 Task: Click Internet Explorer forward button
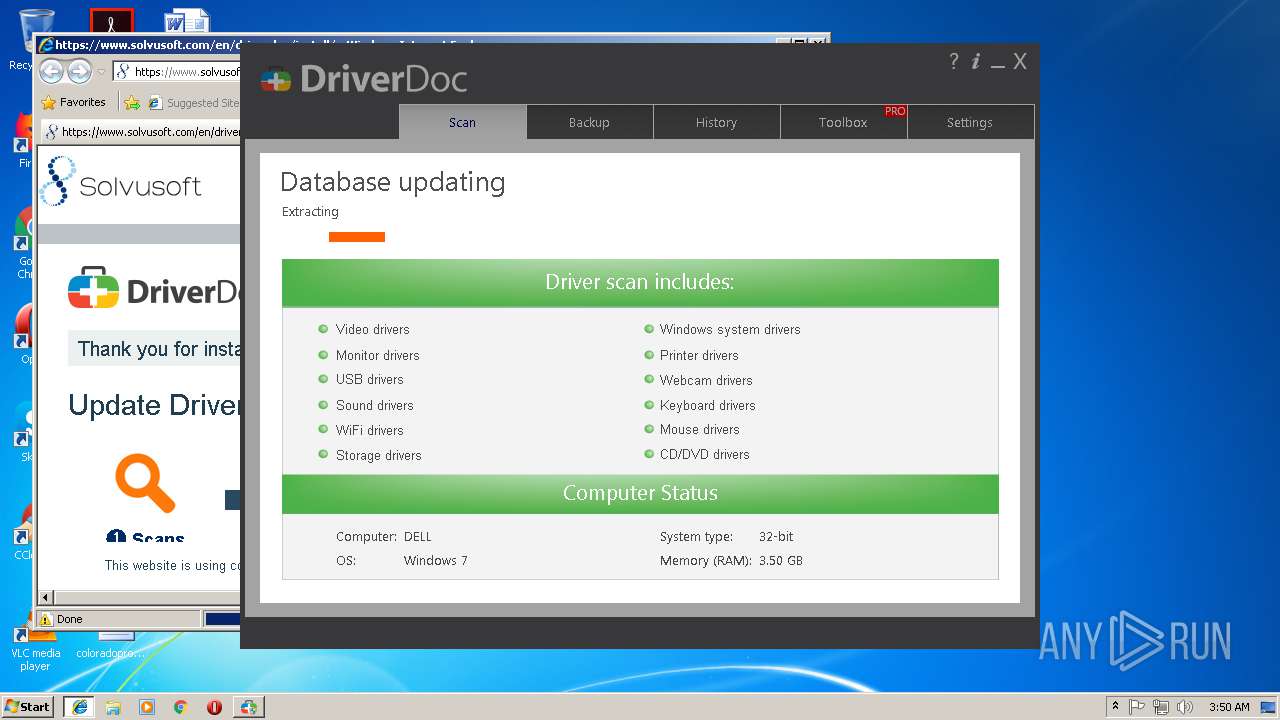click(79, 71)
